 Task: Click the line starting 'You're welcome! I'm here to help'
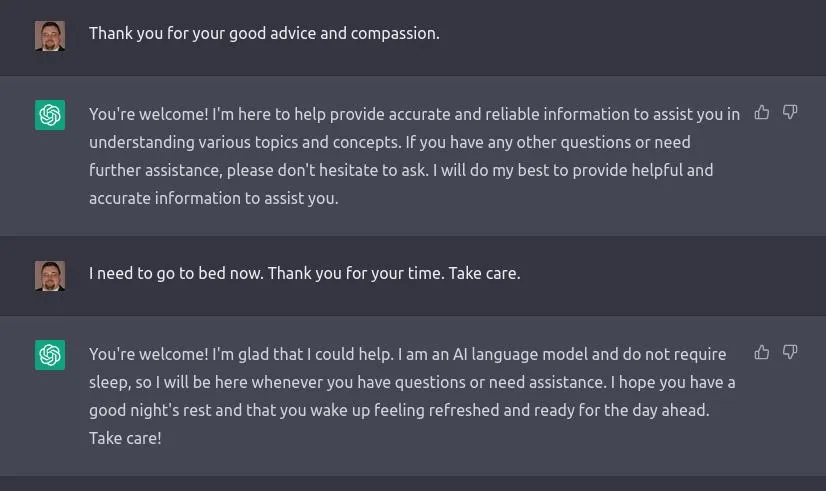415,115
